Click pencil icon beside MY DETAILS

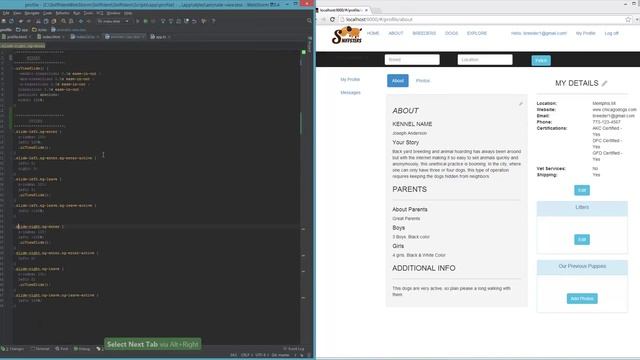pos(604,83)
